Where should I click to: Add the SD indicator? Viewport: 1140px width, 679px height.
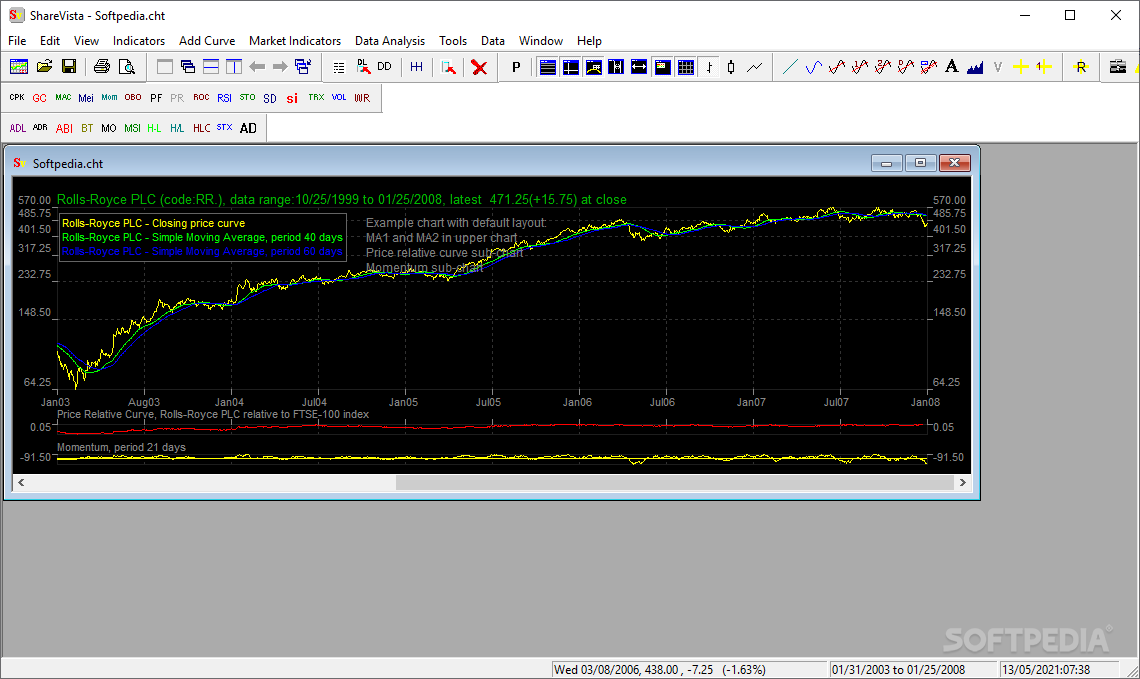[270, 98]
